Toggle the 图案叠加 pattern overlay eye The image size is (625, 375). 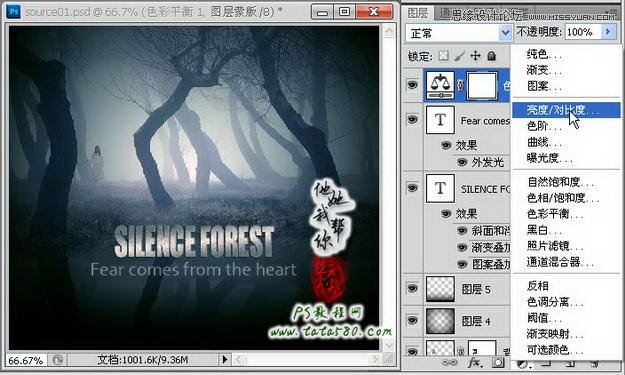click(x=462, y=264)
